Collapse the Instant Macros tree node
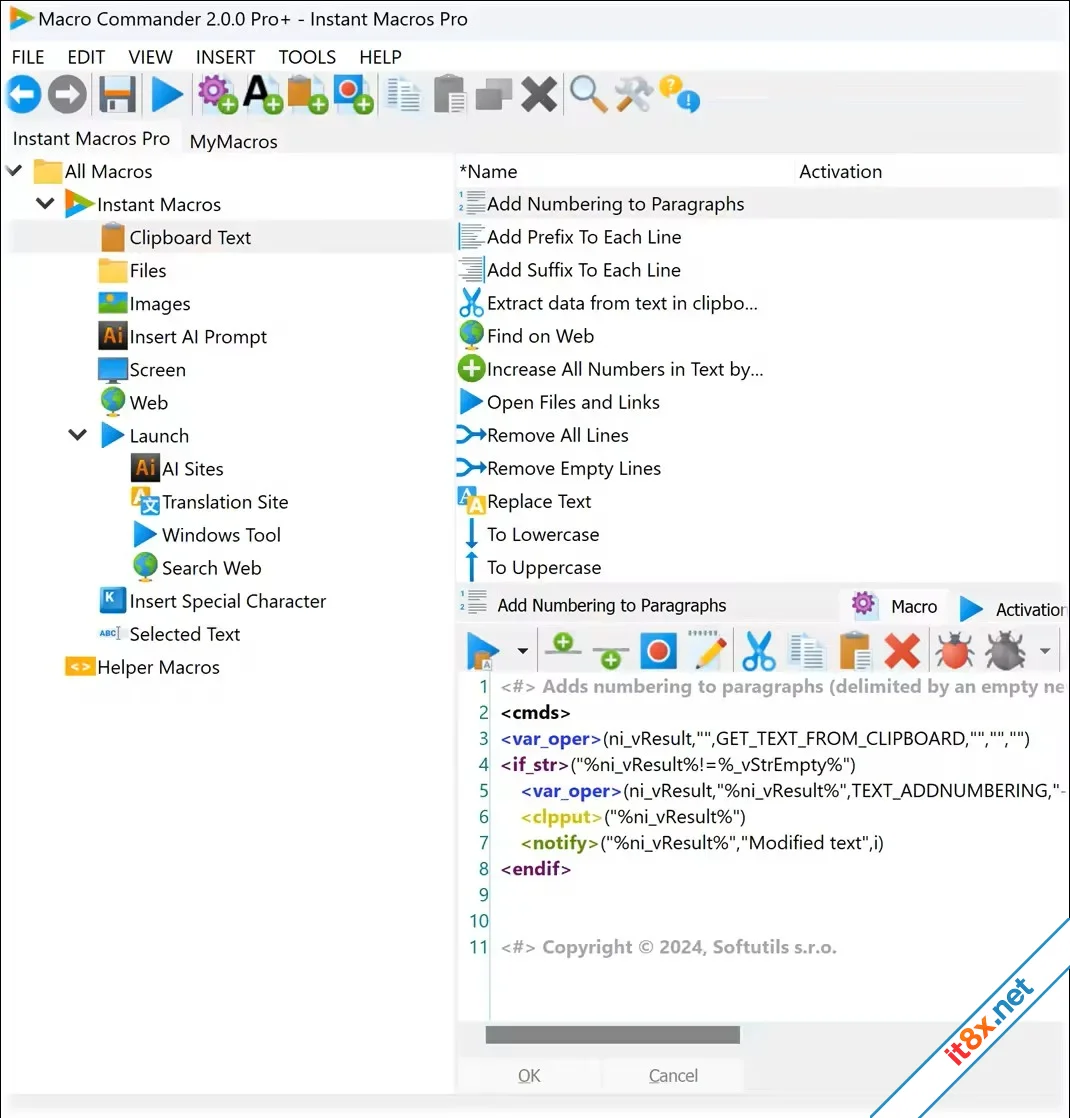 [45, 204]
